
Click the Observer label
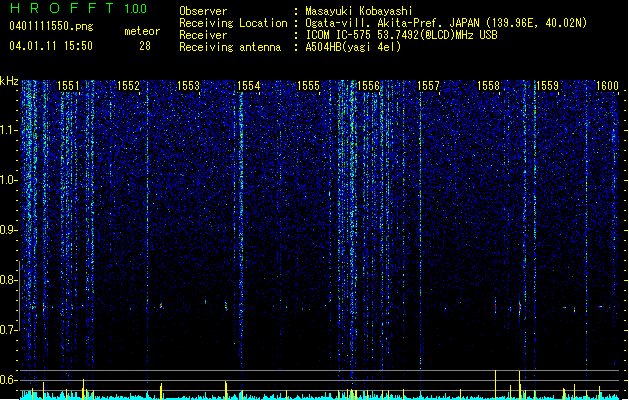(203, 11)
